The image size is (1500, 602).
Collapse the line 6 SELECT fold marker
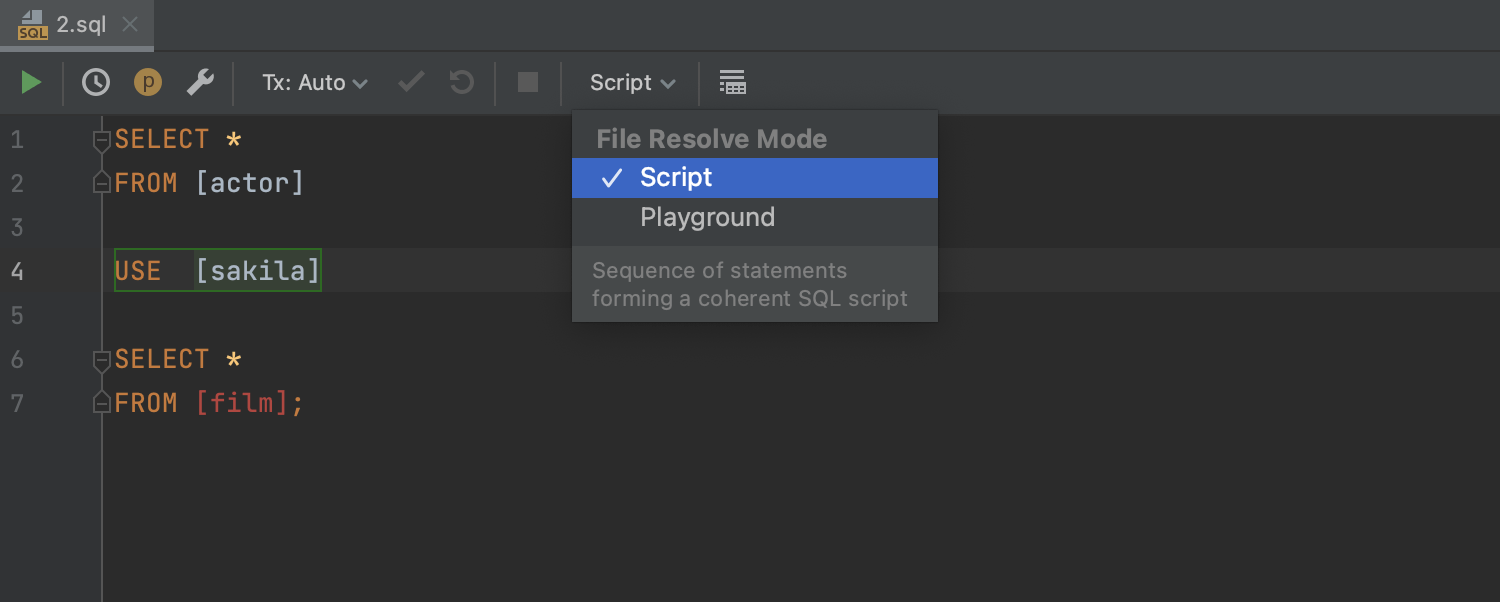(x=101, y=360)
